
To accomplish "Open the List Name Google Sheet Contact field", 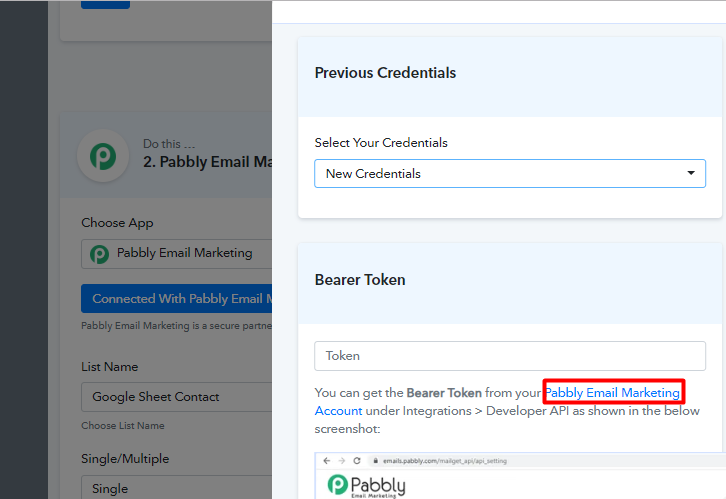I will (176, 397).
